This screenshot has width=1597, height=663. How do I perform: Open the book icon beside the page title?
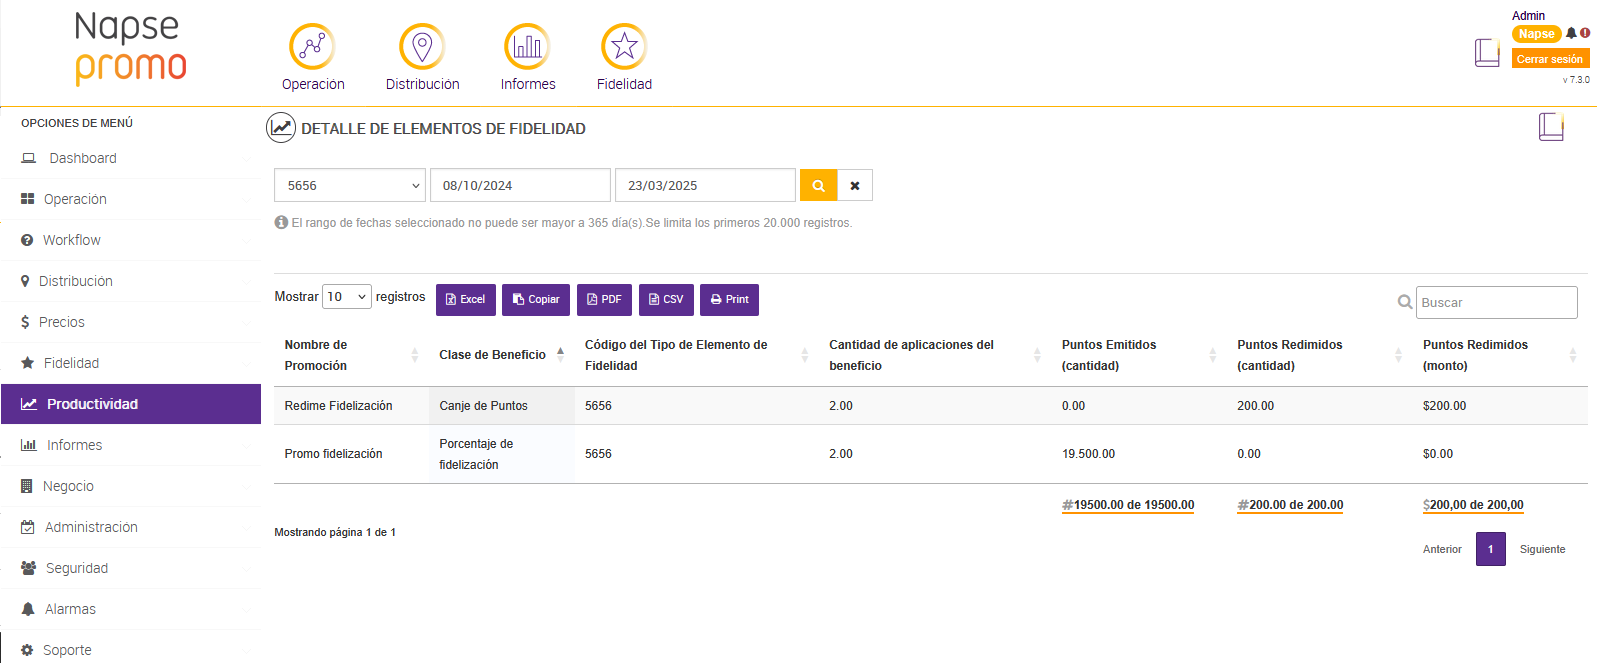click(x=1551, y=127)
